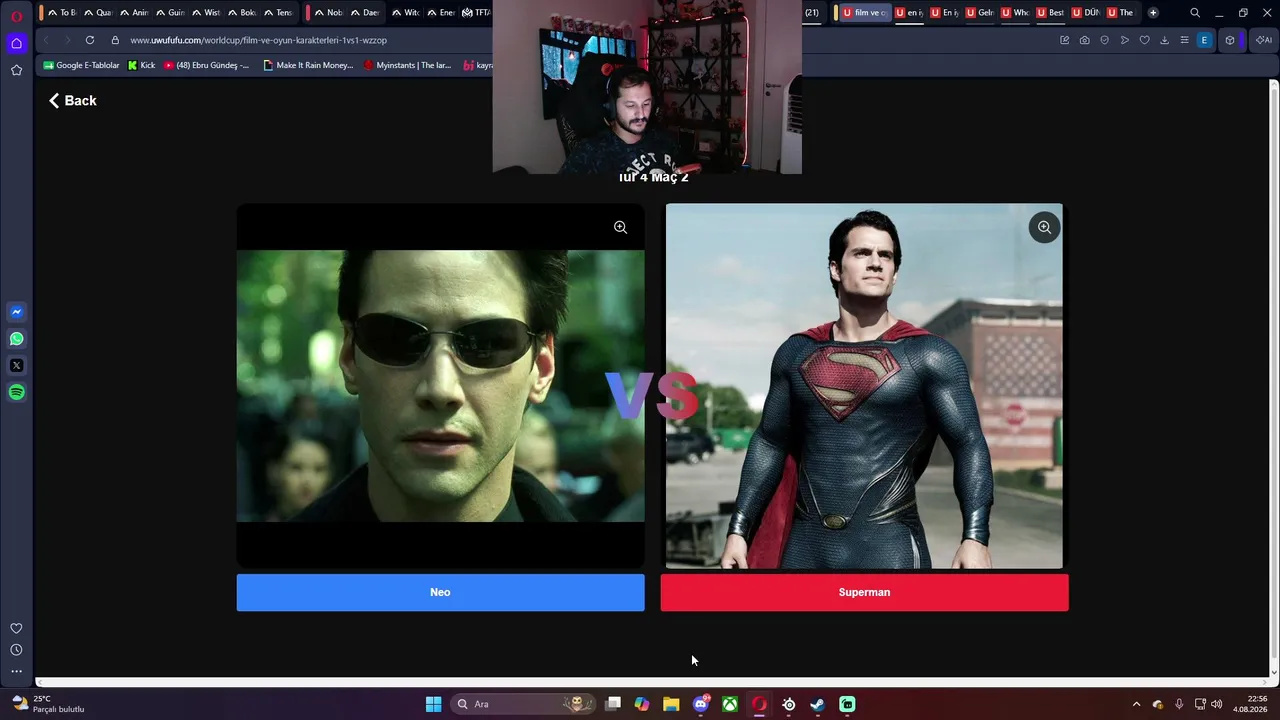
Task: Switch to the 'Anim' tab
Action: point(133,13)
